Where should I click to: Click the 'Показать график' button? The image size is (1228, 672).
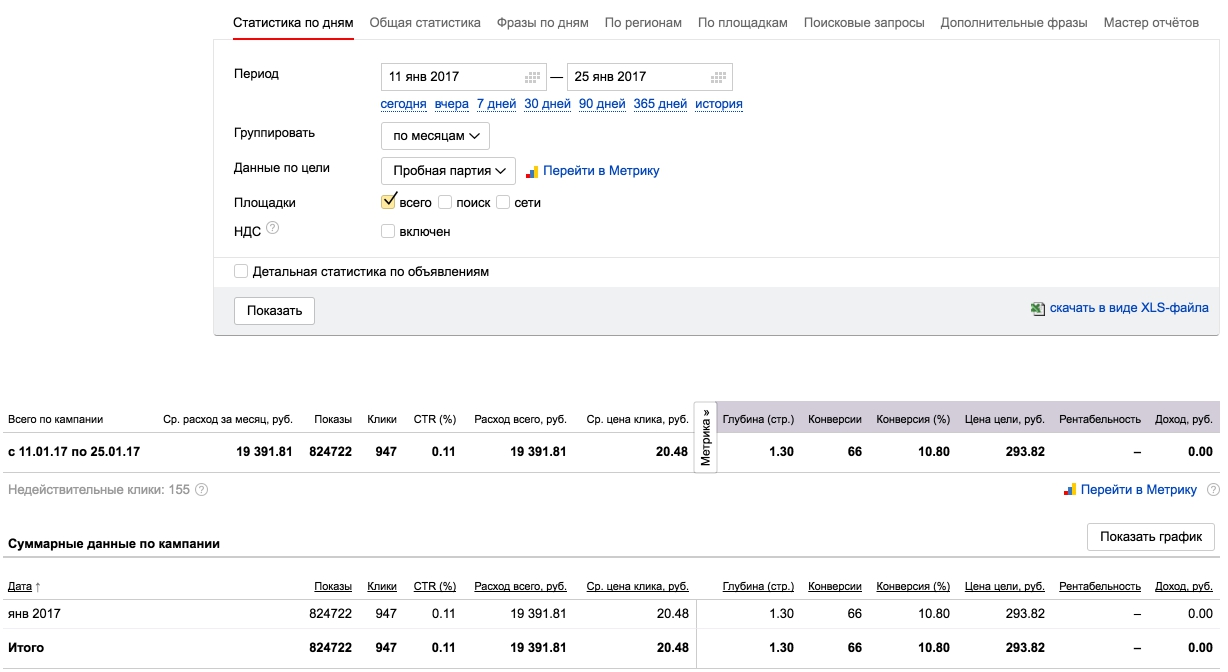(x=1150, y=537)
